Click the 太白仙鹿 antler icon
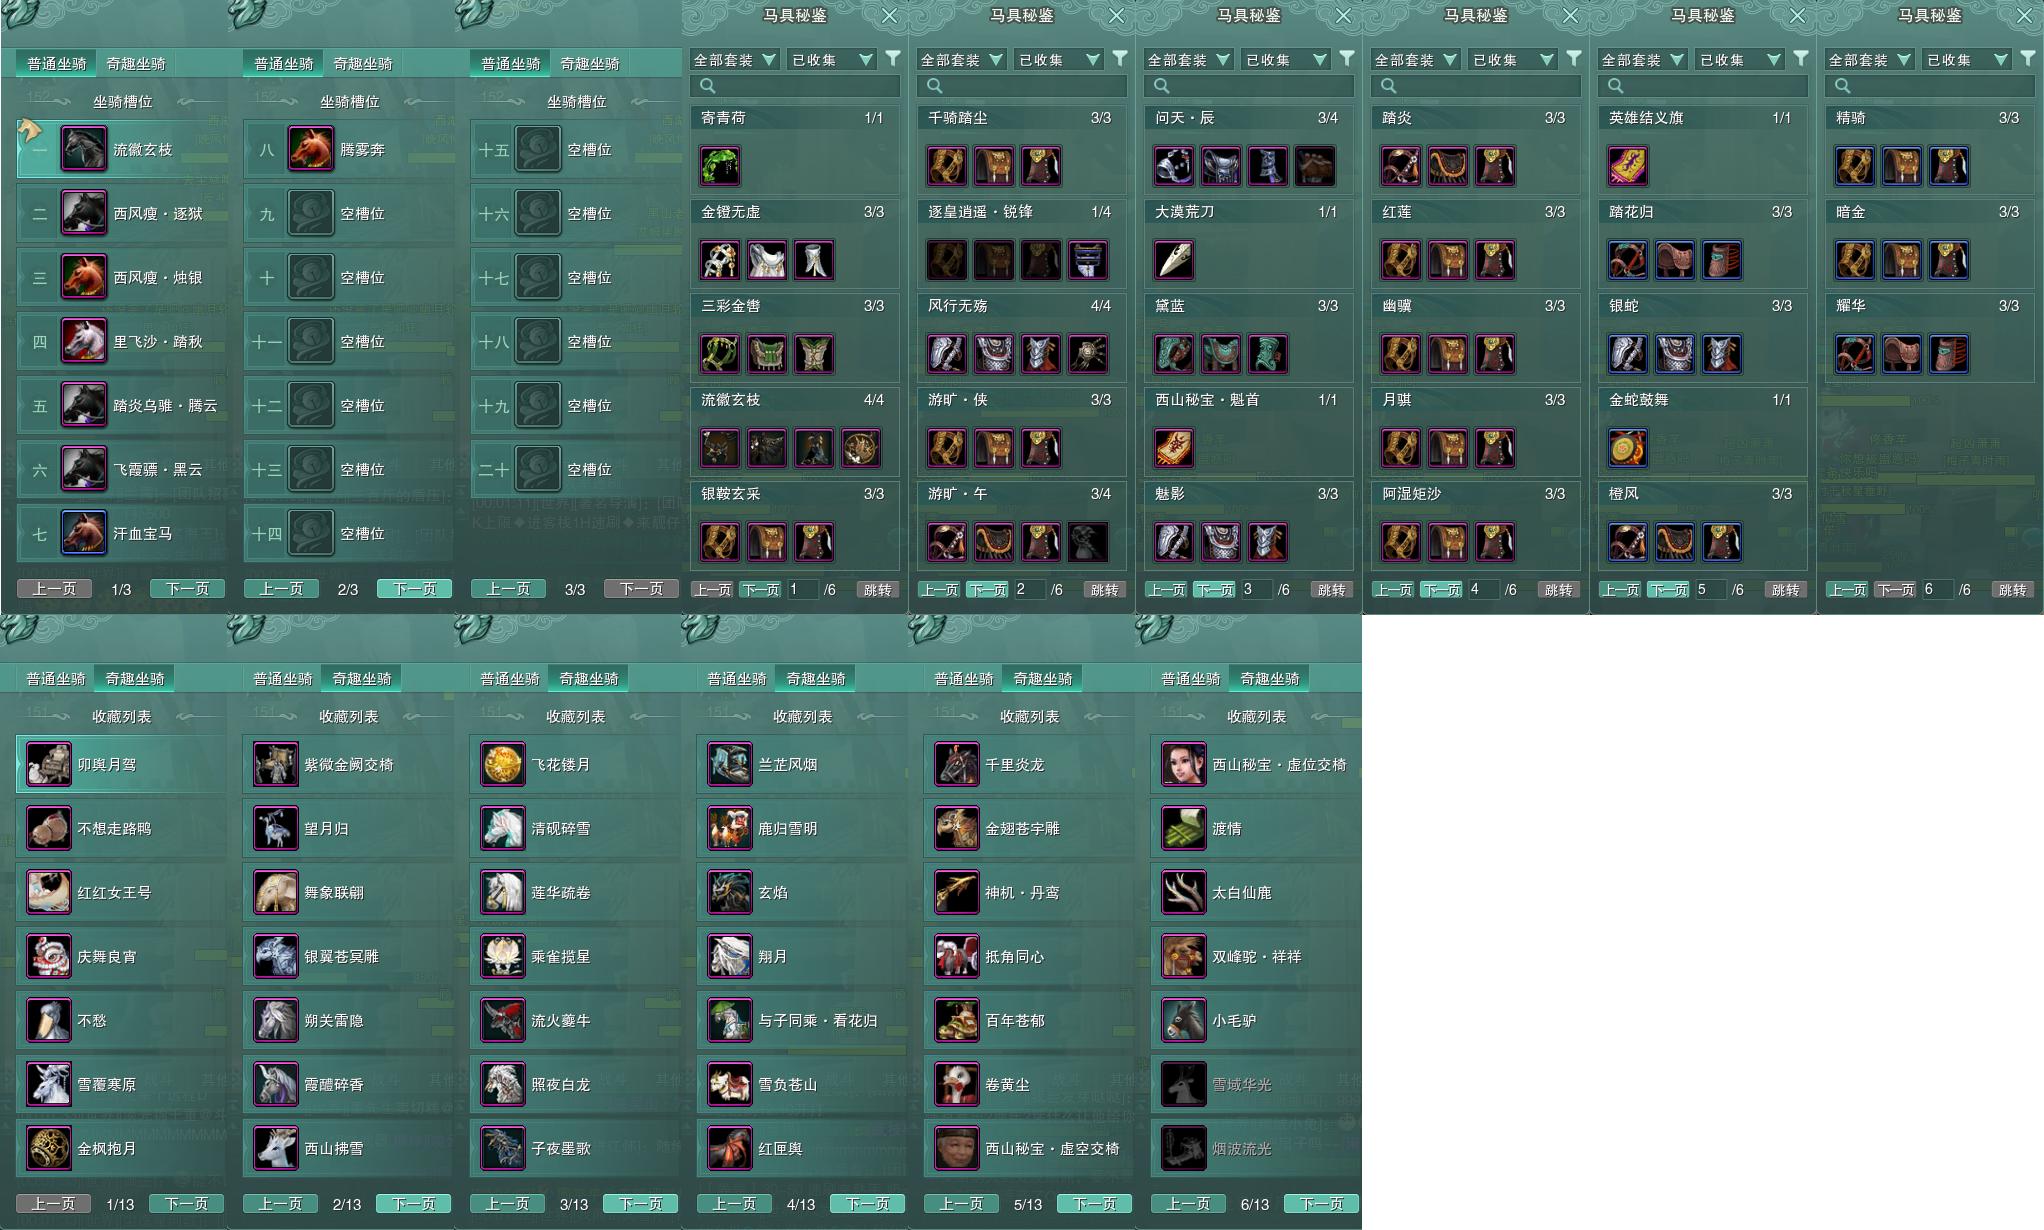Screen dimensions: 2044x1230 click(1183, 892)
